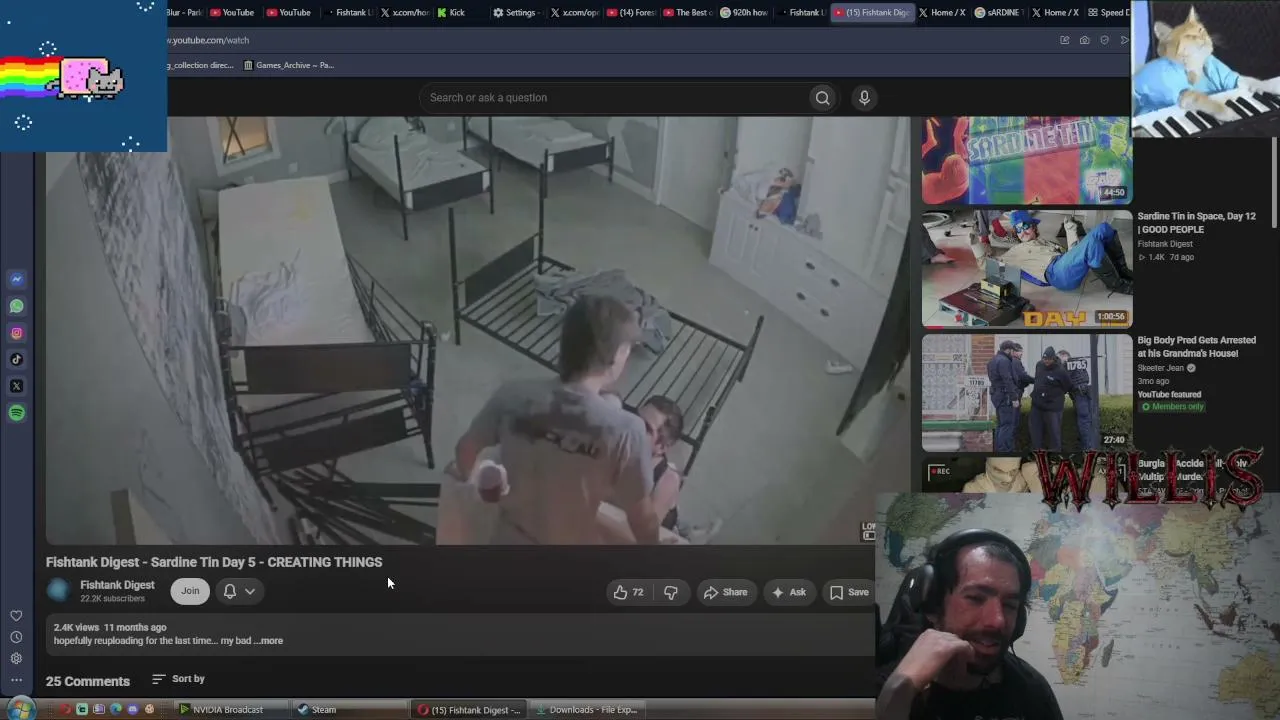Click the snapshot camera icon in address bar

click(1084, 40)
